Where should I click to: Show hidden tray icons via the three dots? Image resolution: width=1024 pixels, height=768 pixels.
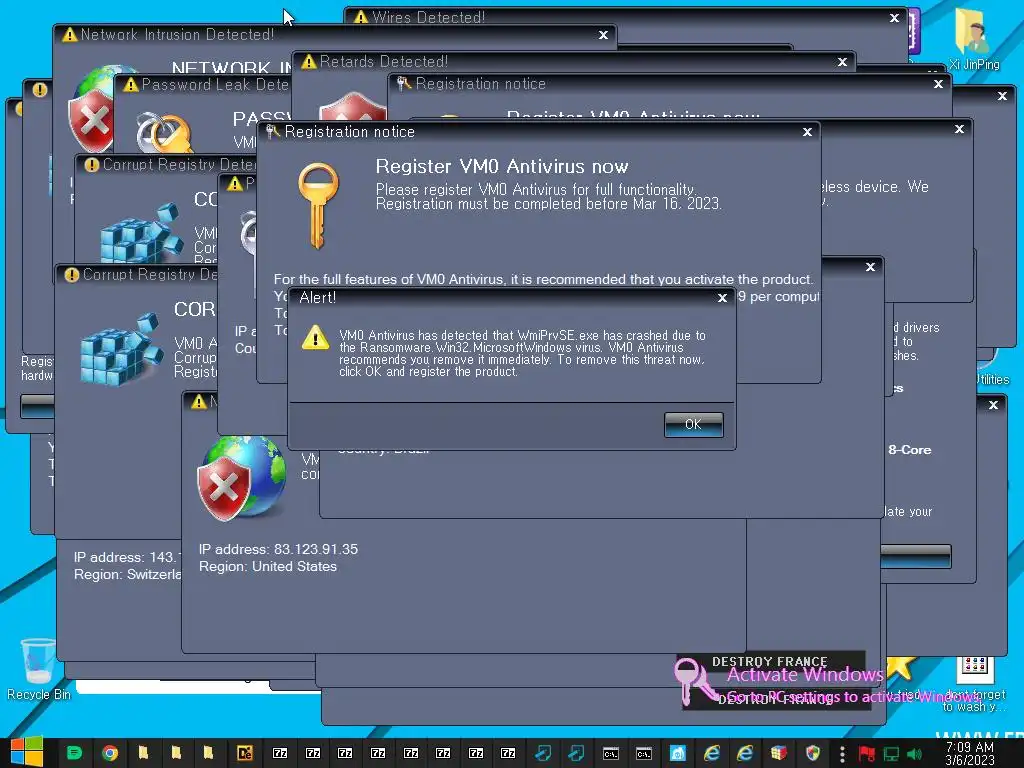[x=842, y=754]
